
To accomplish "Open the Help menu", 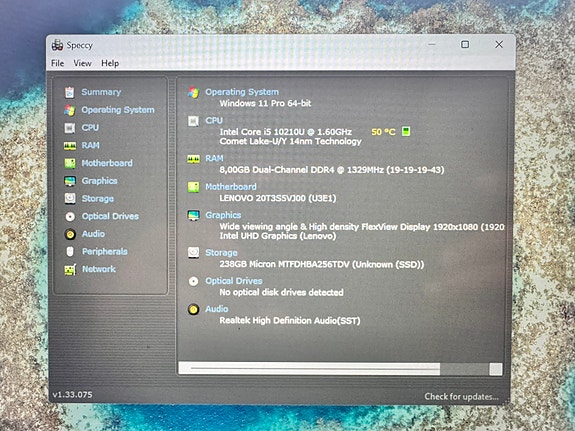I will pyautogui.click(x=110, y=63).
